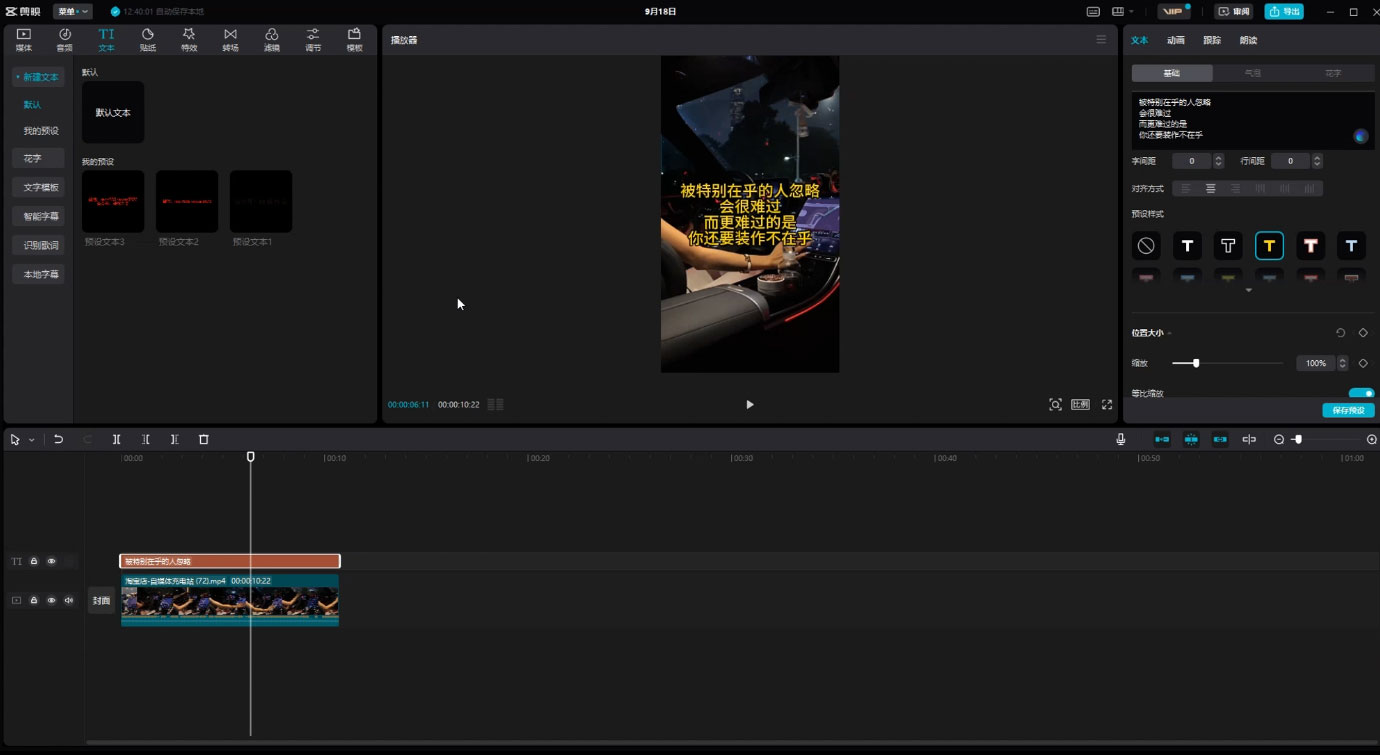Click the undo arrow in timeline toolbar
Screen dimensions: 1380x755
tap(58, 439)
